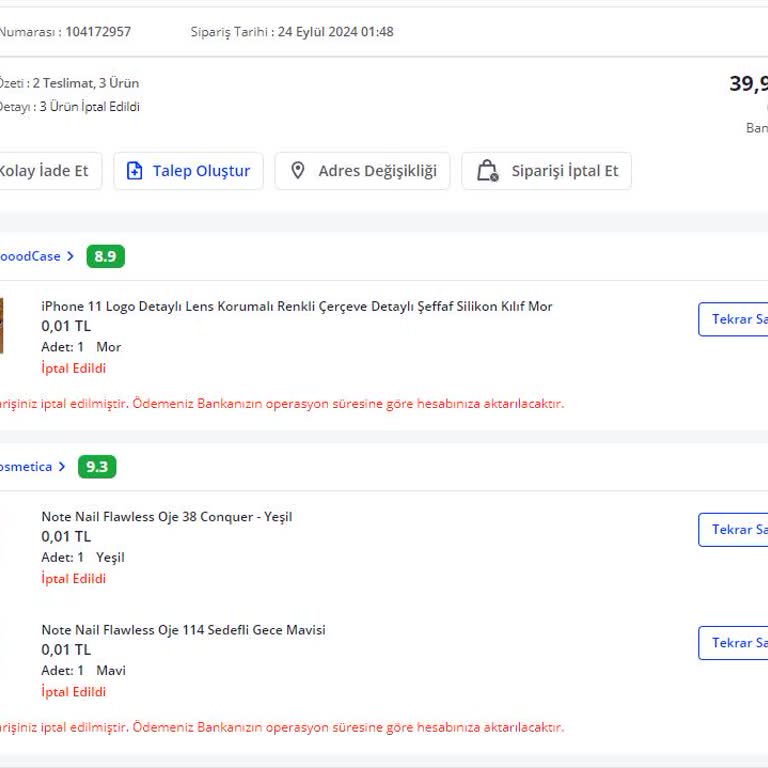Open the Cosmetica seller link
The width and height of the screenshot is (768, 768).
click(26, 466)
